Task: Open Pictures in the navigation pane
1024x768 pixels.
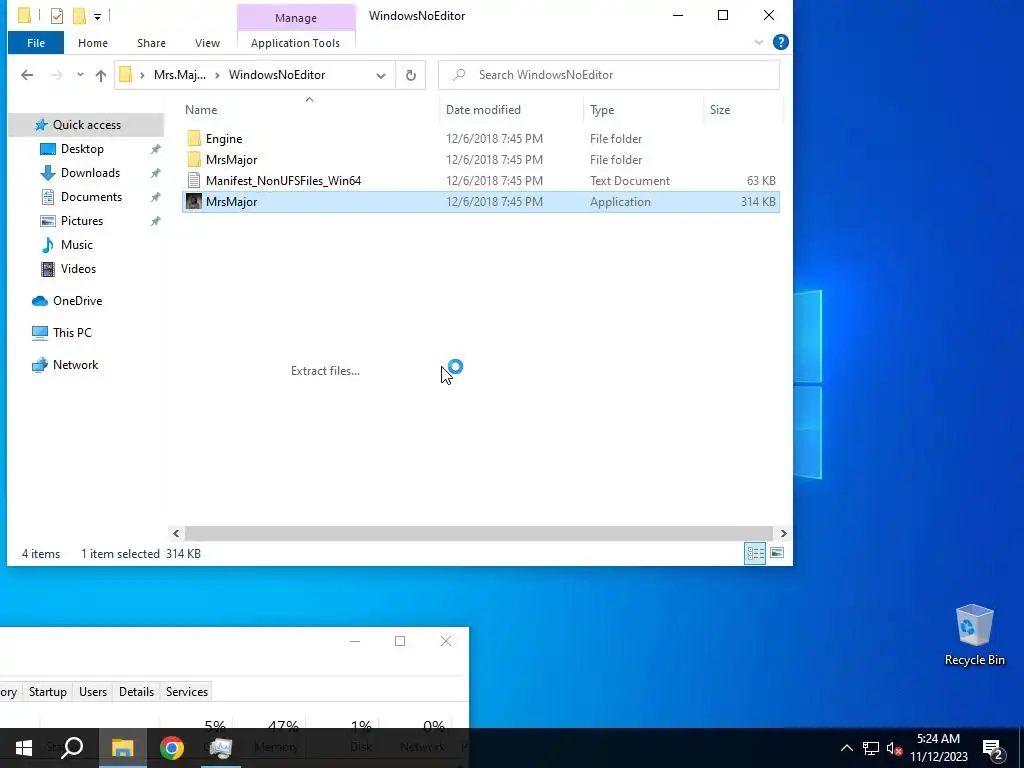Action: [x=82, y=221]
